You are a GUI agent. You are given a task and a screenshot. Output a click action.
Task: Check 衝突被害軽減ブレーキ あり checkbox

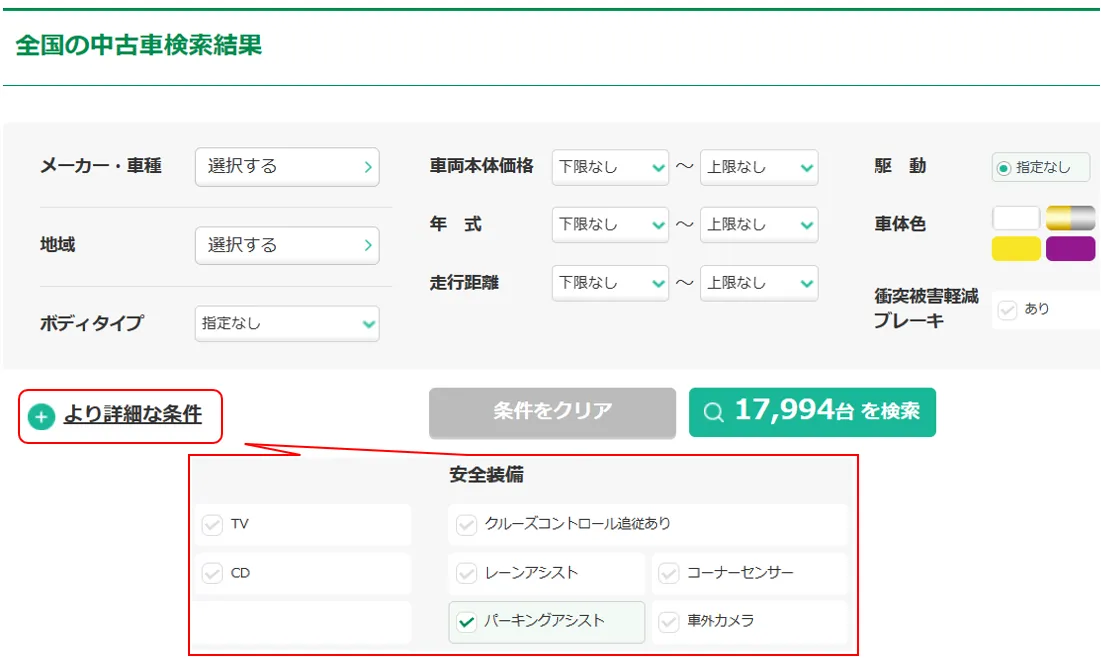click(1008, 310)
